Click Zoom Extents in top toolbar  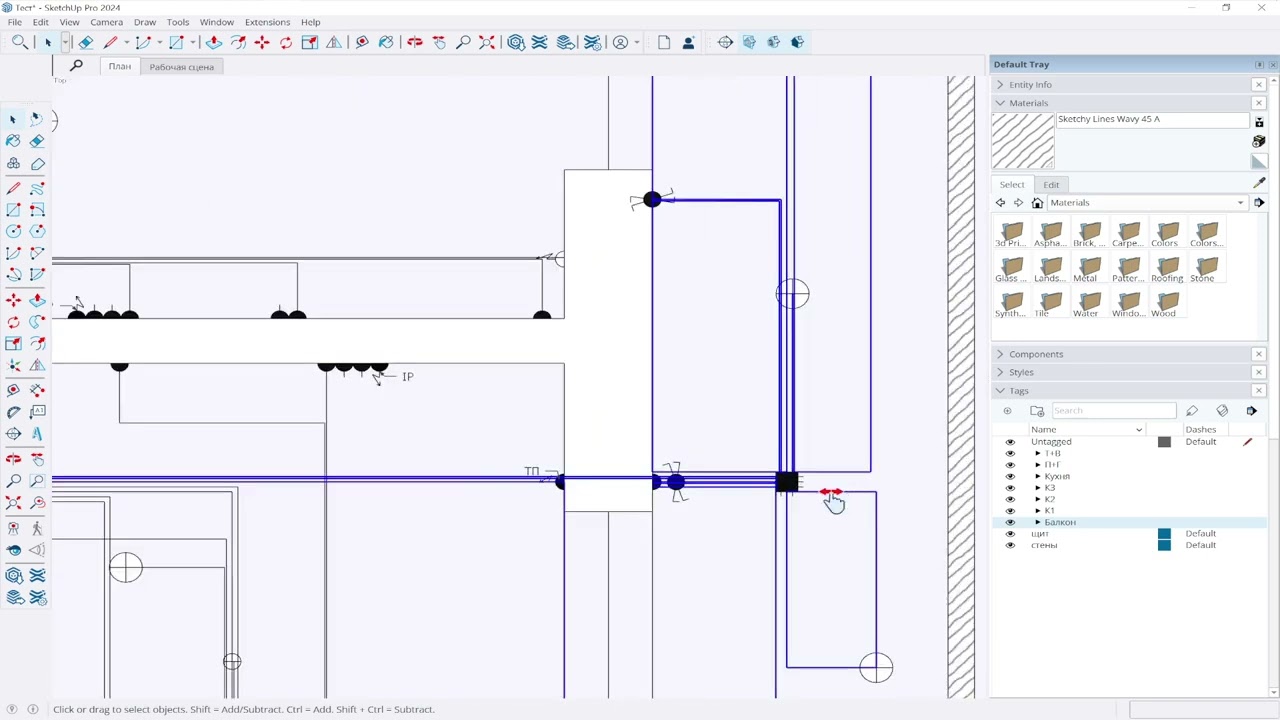pyautogui.click(x=487, y=42)
